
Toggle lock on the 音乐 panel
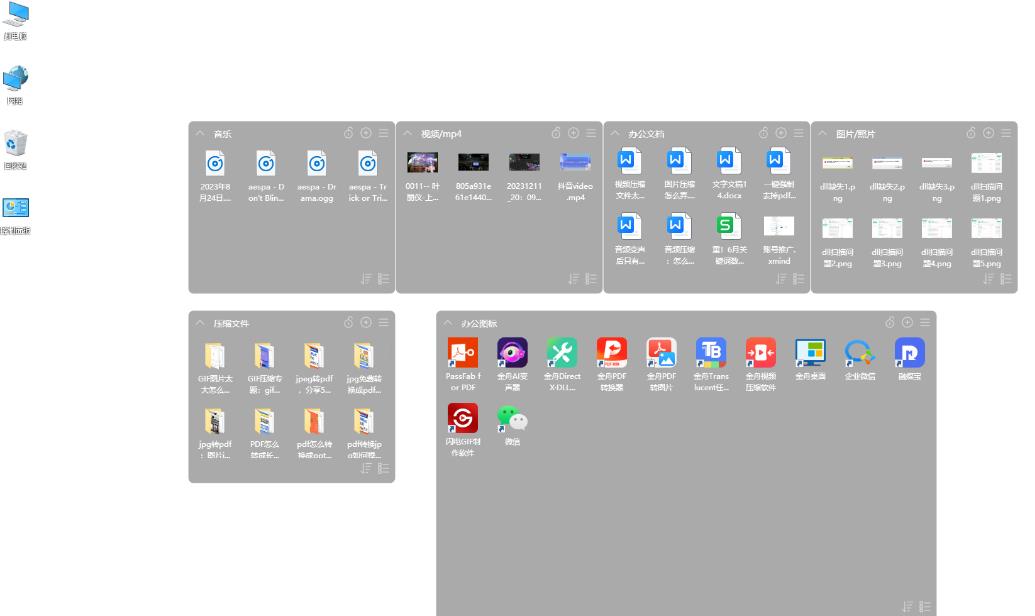tap(349, 133)
